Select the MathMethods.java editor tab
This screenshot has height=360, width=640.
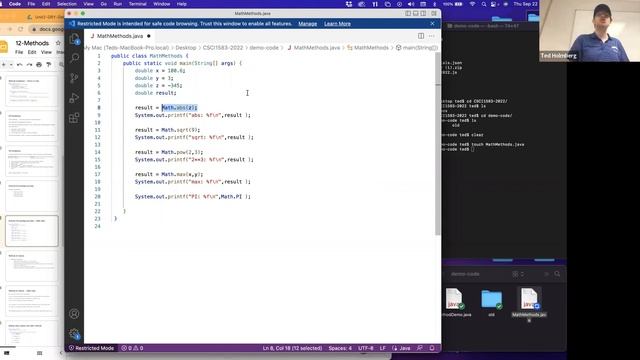tap(120, 36)
